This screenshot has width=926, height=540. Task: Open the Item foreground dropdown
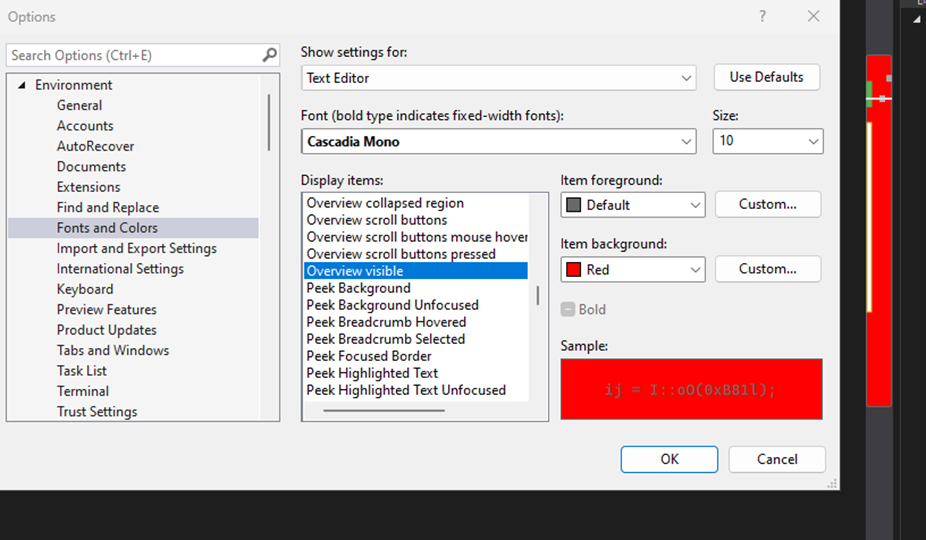[632, 205]
